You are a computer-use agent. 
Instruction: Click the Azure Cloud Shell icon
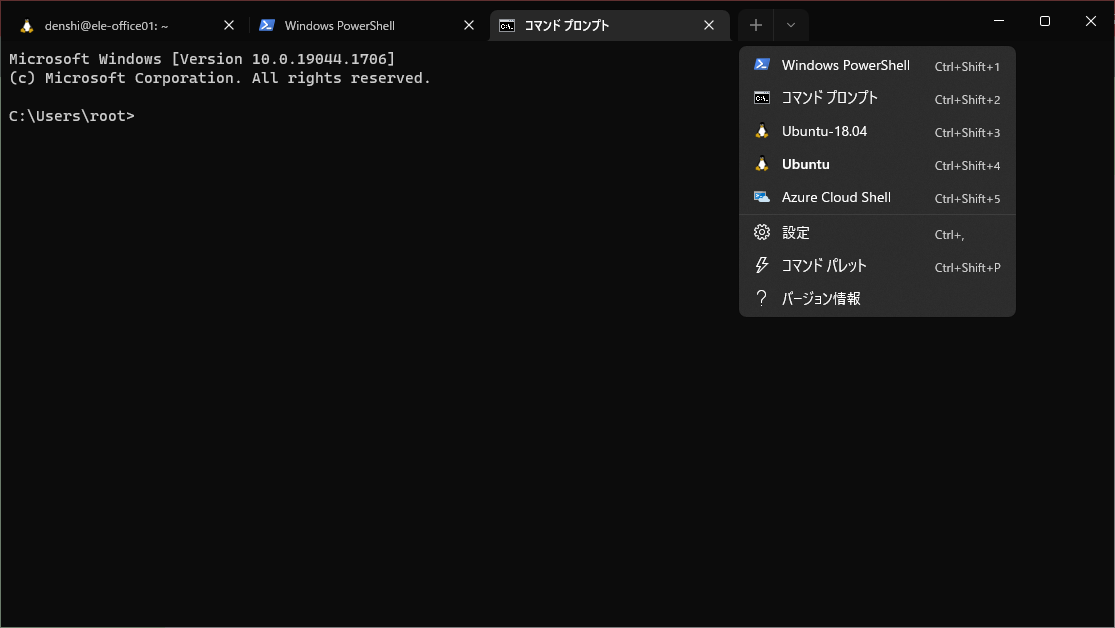[762, 197]
